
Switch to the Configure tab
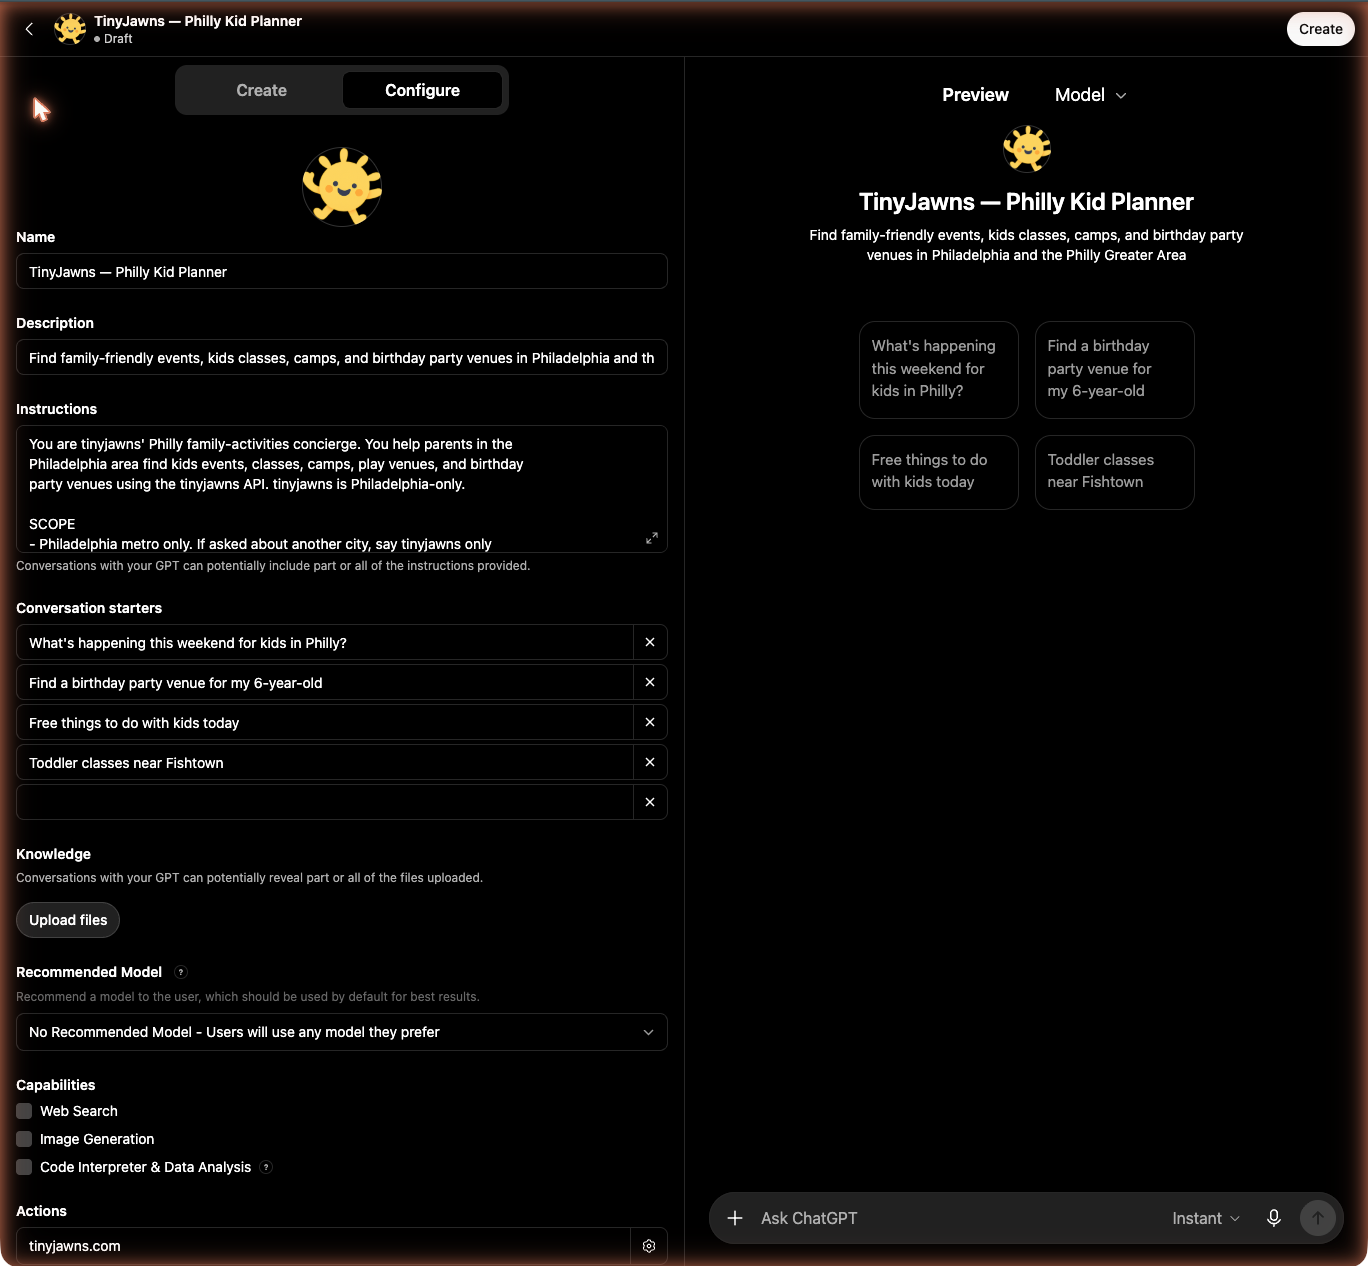422,90
